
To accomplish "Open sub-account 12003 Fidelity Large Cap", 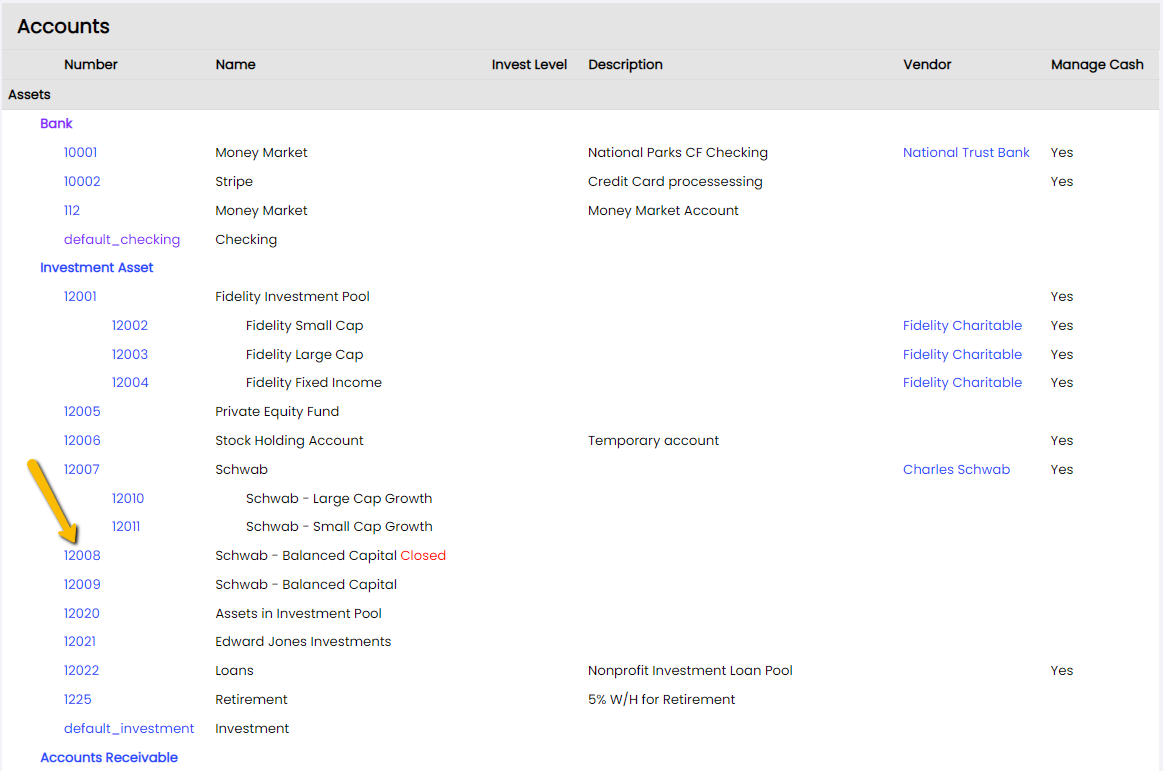I will coord(130,354).
